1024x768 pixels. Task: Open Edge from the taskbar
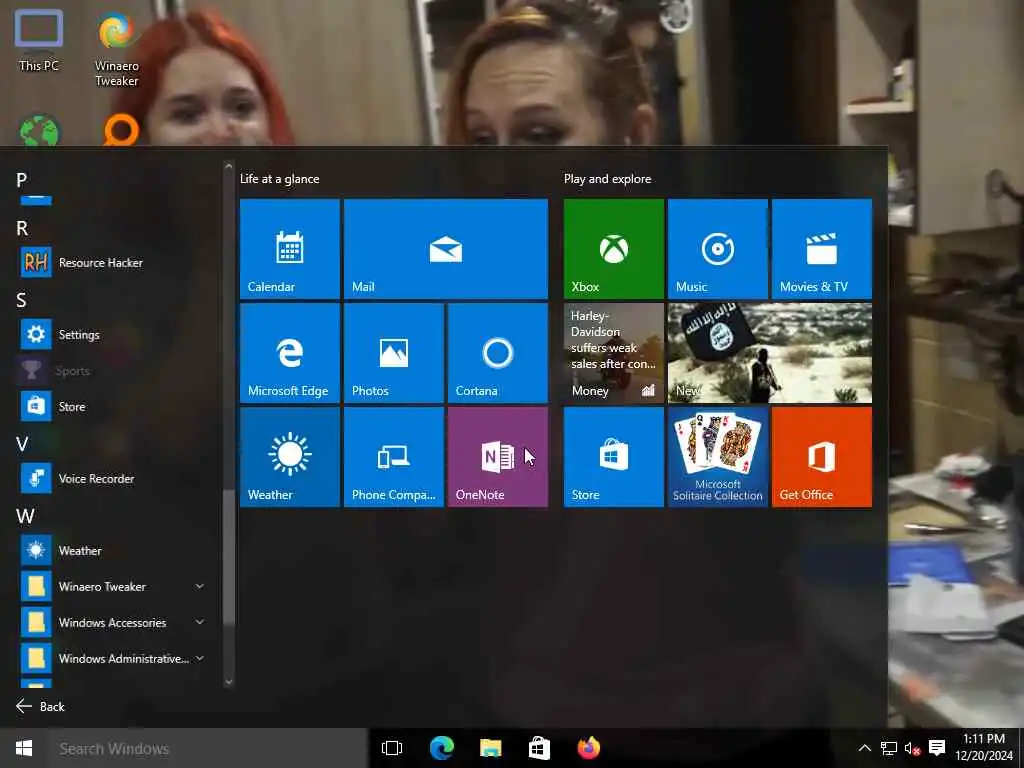441,748
